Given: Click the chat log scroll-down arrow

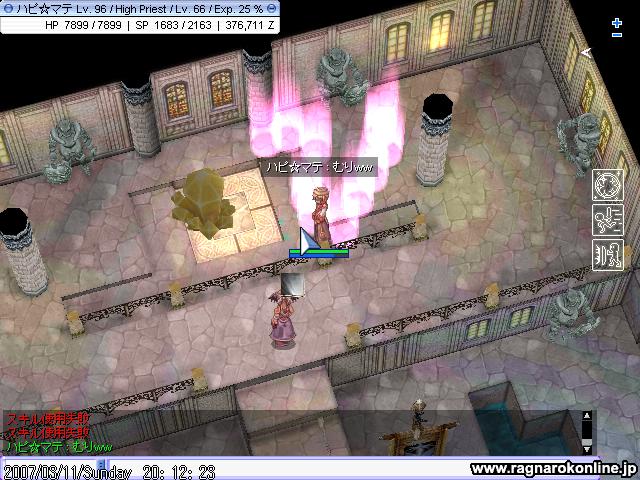Looking at the screenshot, I should [587, 449].
